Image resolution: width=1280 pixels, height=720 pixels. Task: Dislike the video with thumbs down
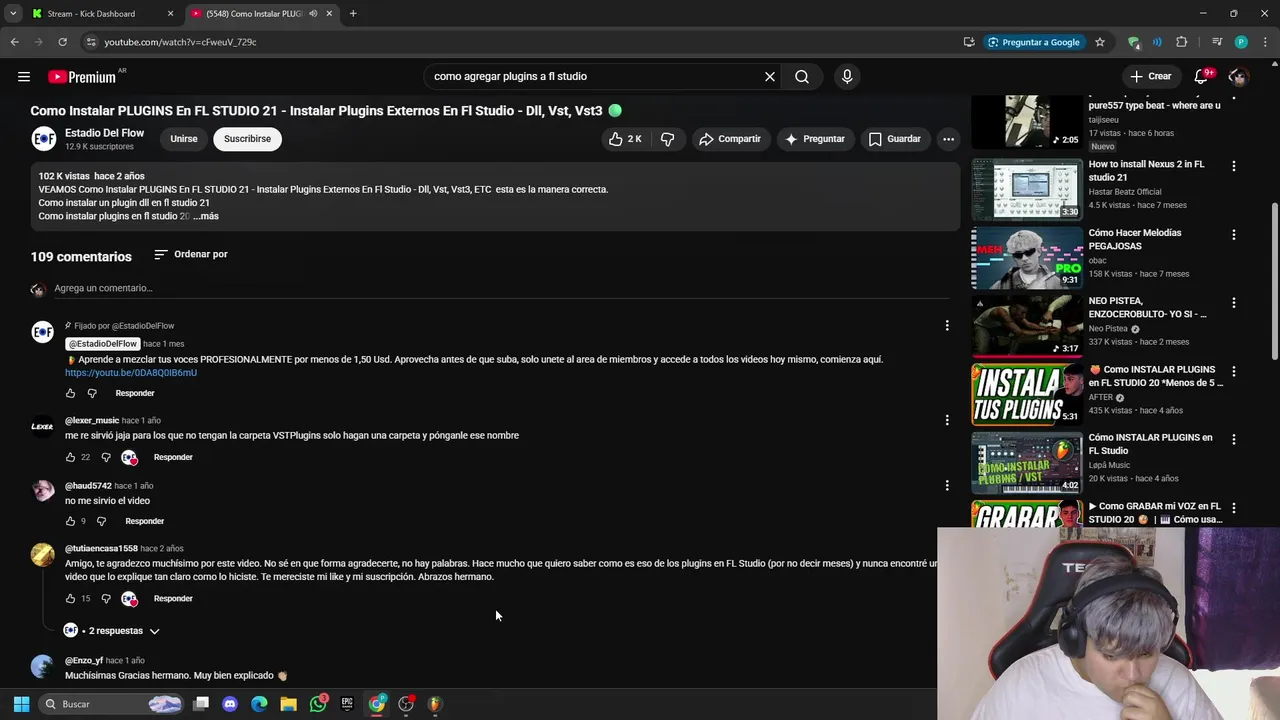[x=667, y=139]
